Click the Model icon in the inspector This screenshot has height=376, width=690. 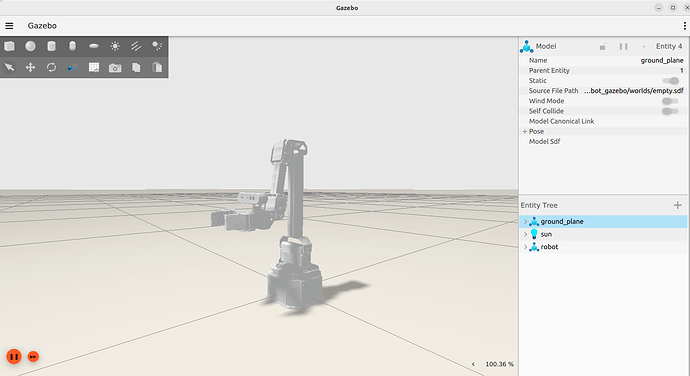(526, 46)
